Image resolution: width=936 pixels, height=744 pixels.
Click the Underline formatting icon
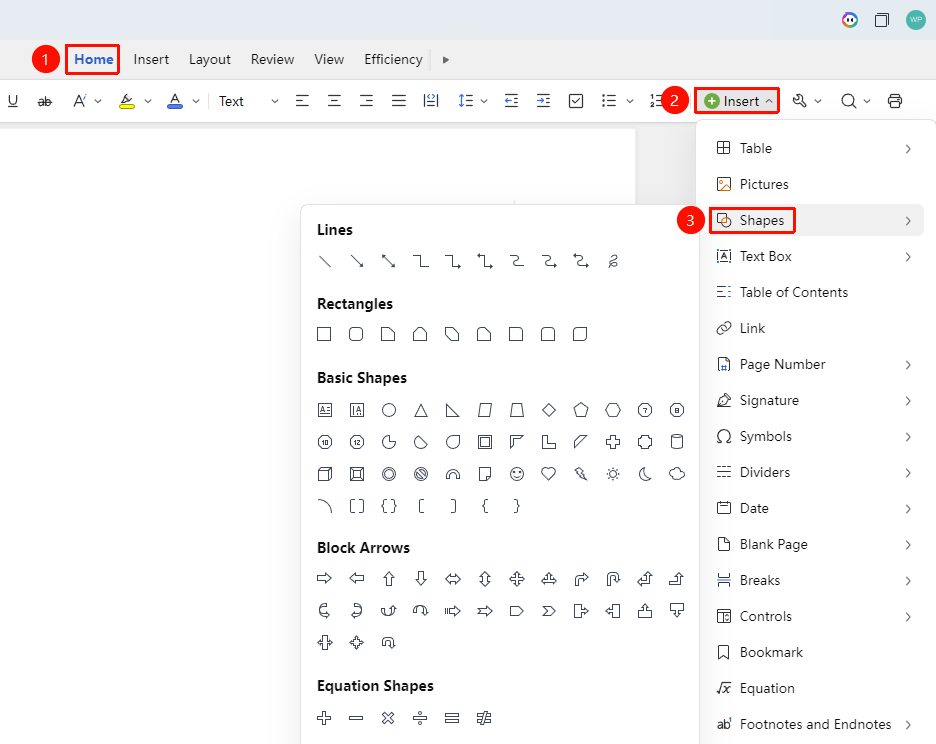[x=13, y=101]
